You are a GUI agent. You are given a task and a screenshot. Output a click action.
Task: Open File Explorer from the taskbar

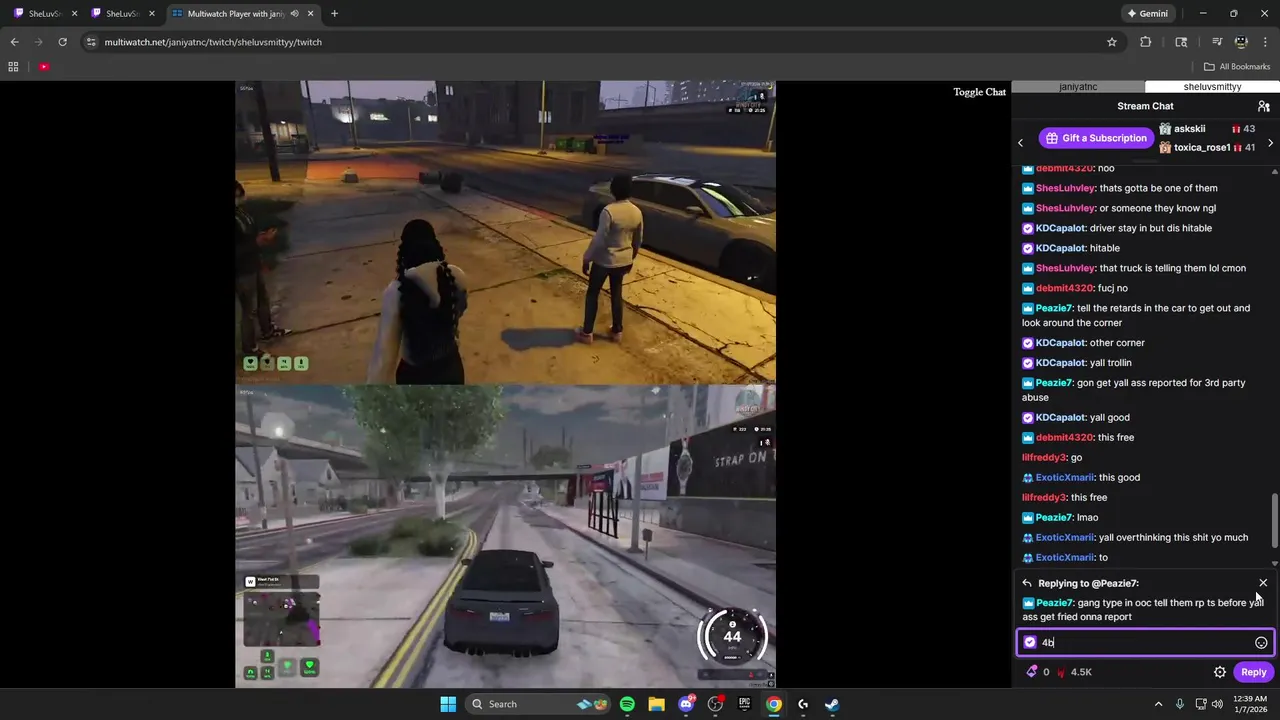click(x=656, y=704)
